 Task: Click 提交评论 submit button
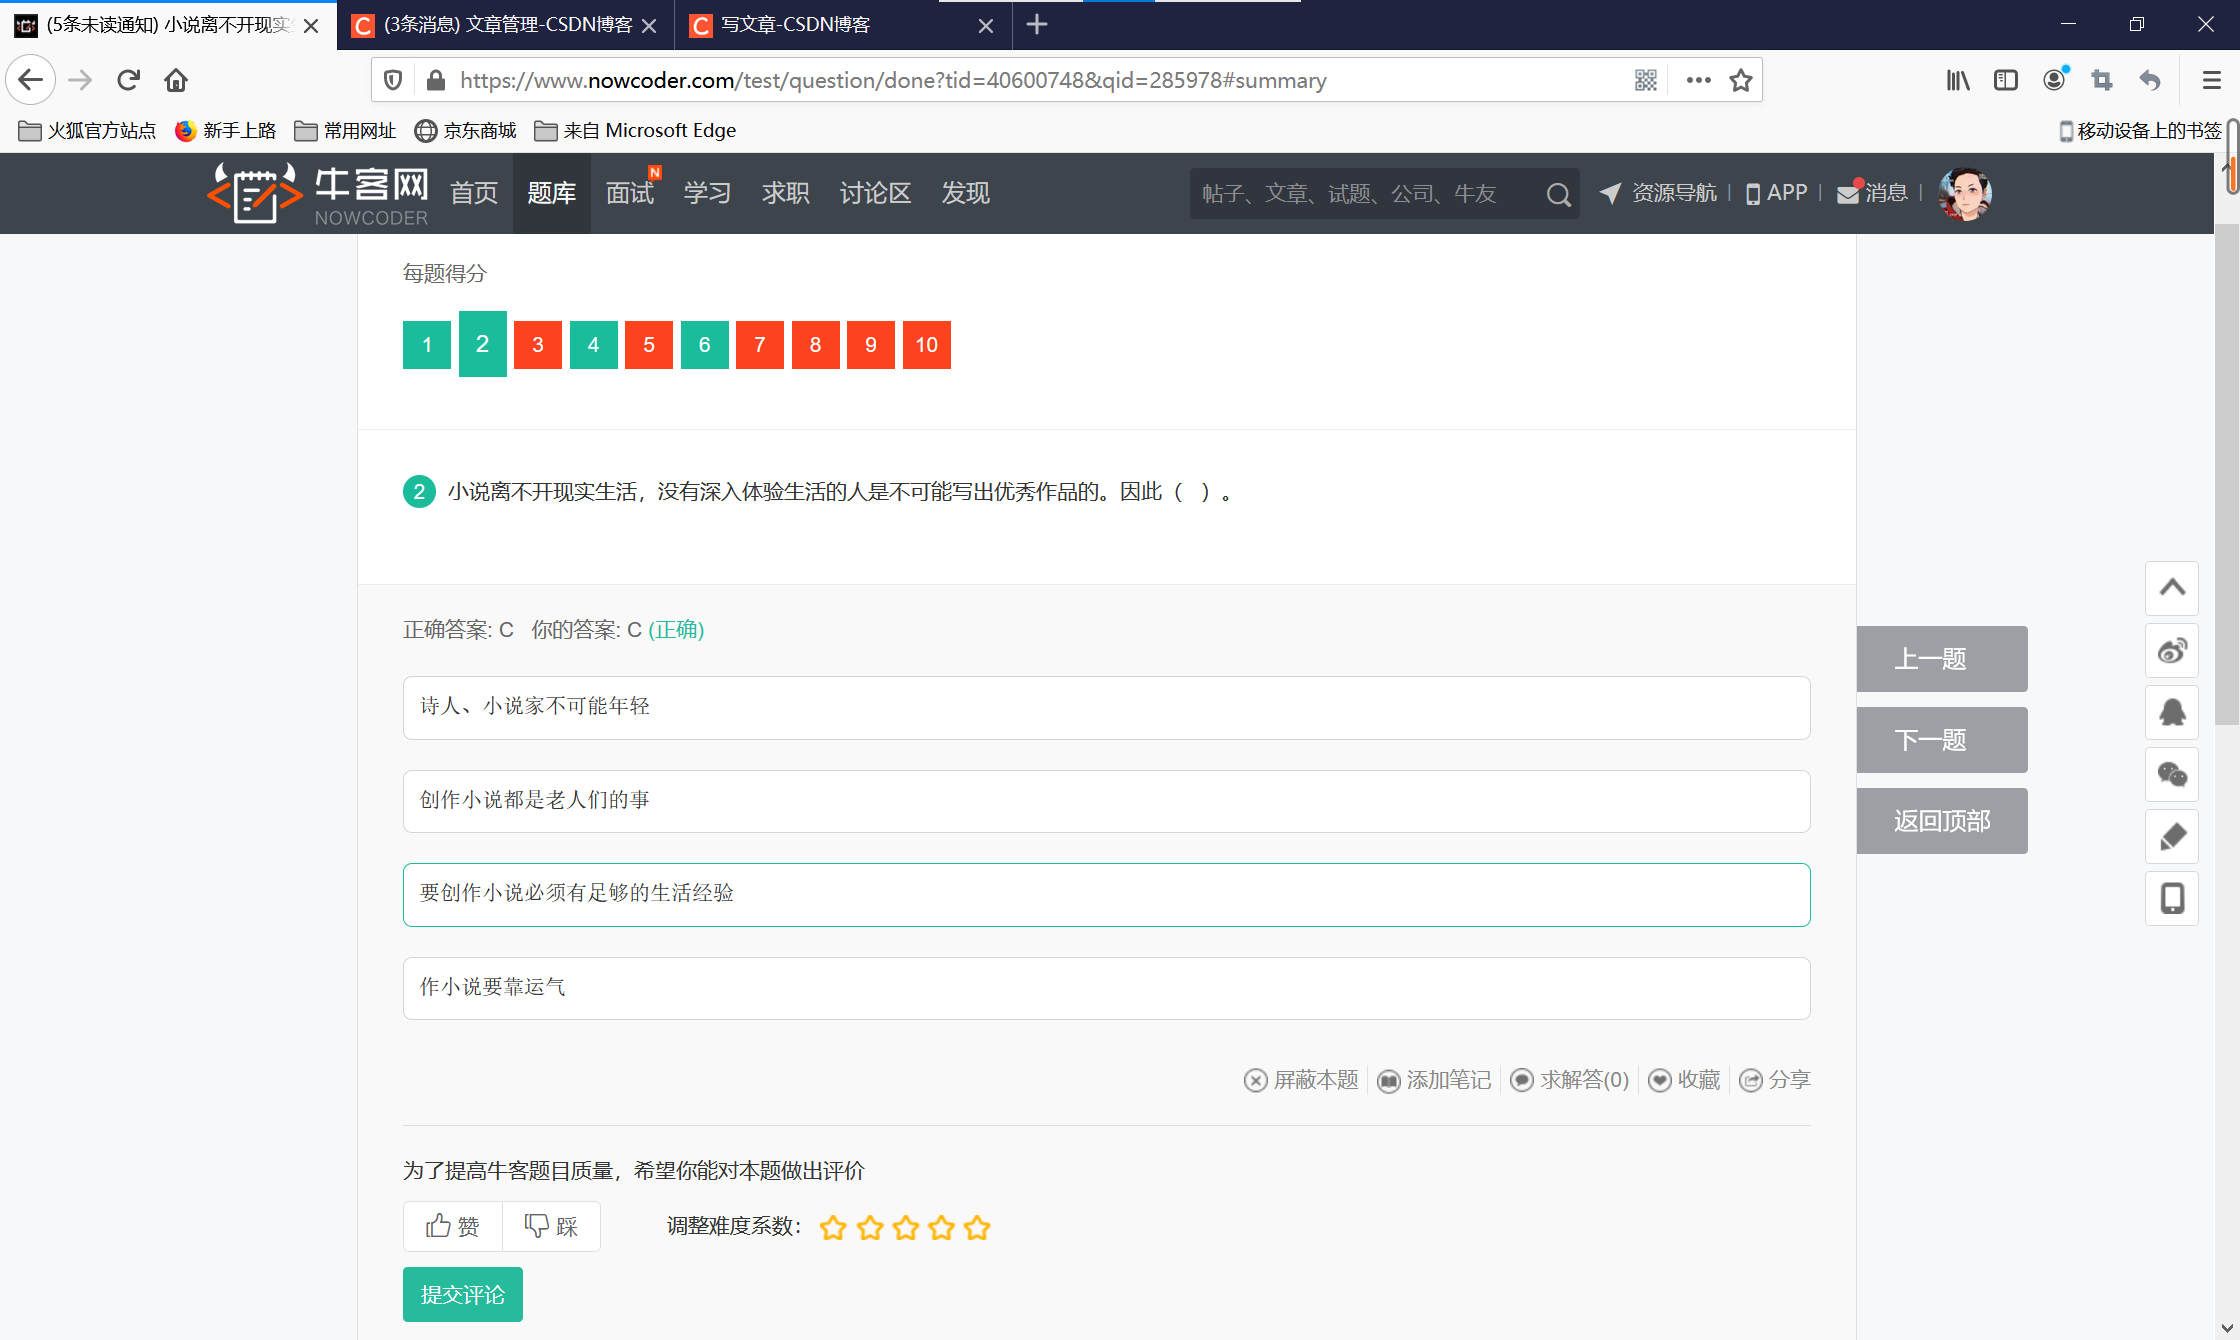click(463, 1295)
